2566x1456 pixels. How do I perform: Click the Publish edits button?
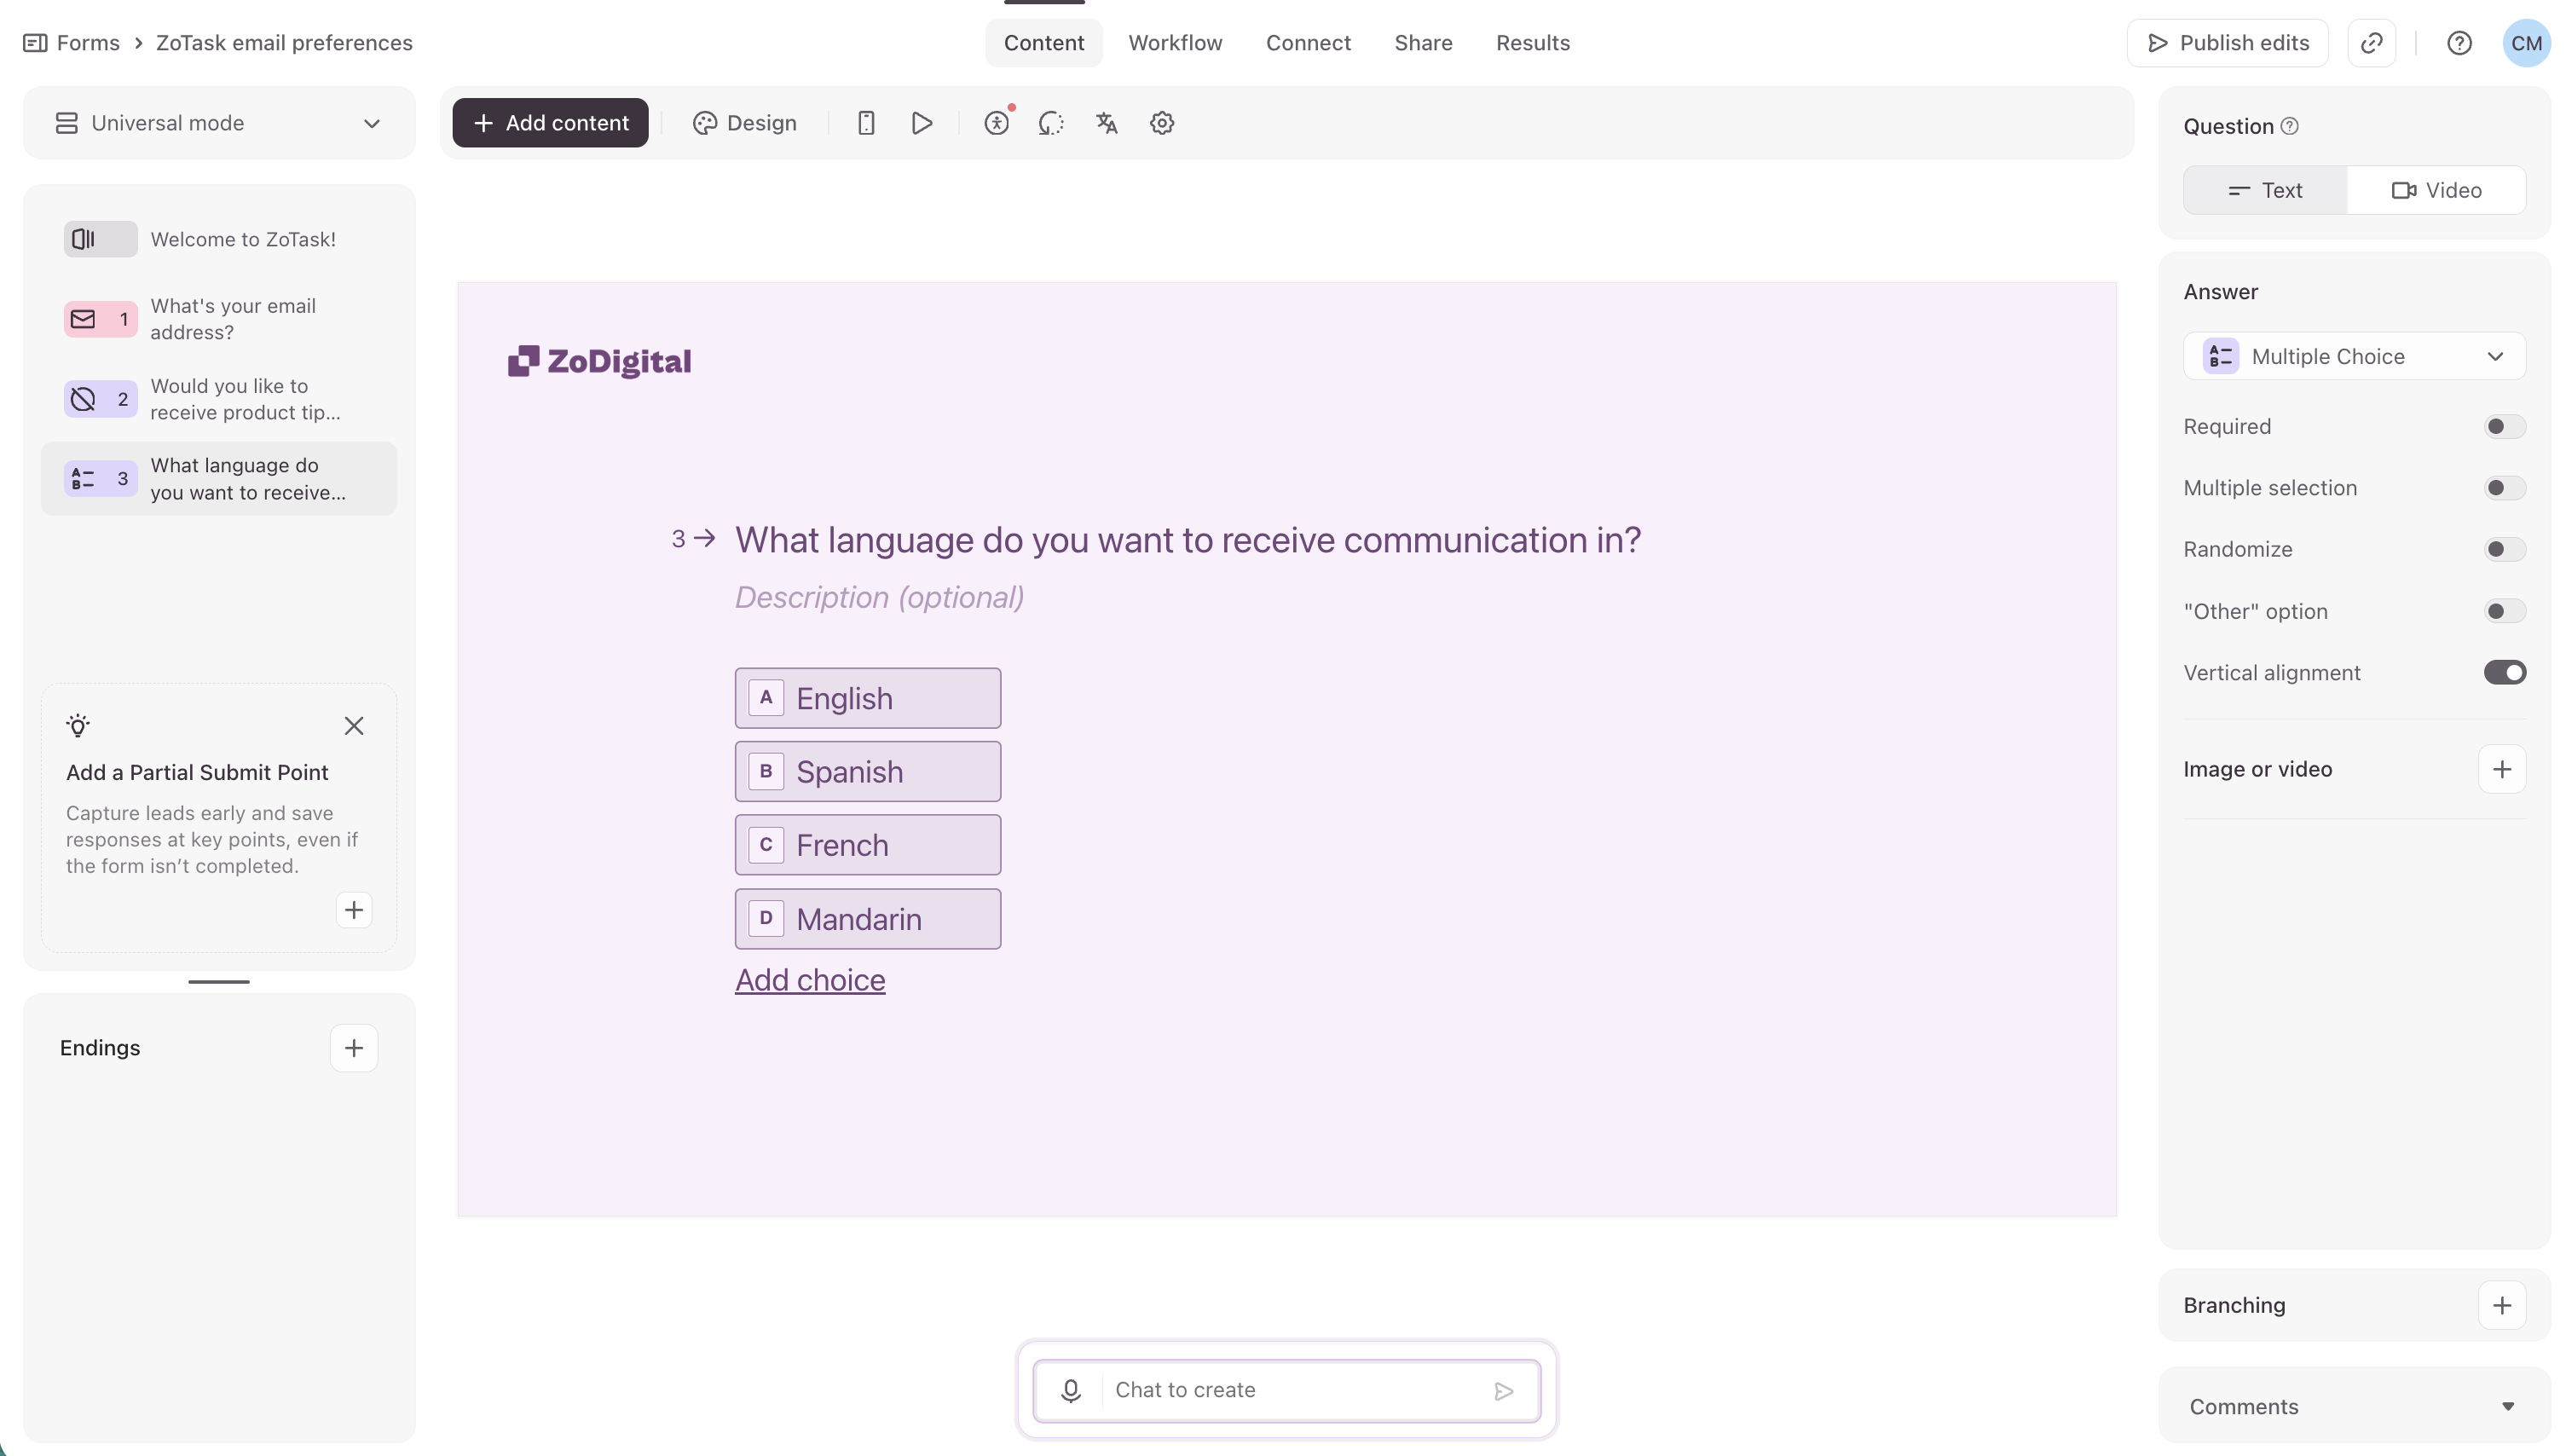coord(2227,43)
